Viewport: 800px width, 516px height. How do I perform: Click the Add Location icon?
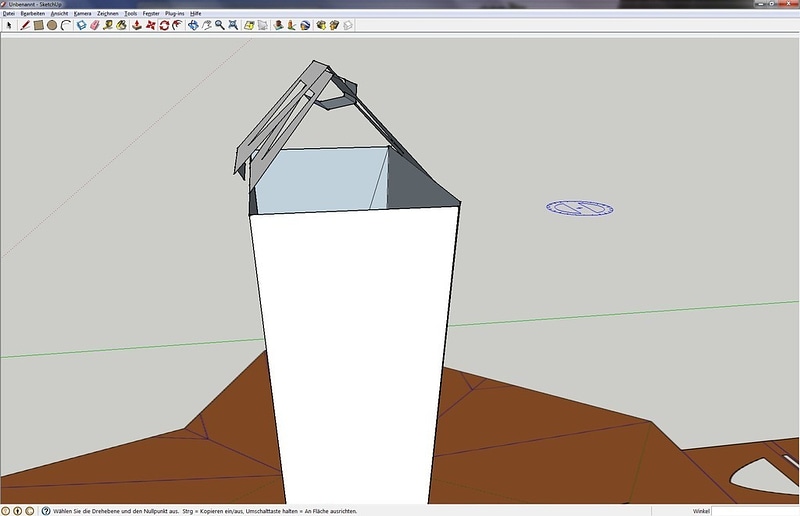(249, 25)
